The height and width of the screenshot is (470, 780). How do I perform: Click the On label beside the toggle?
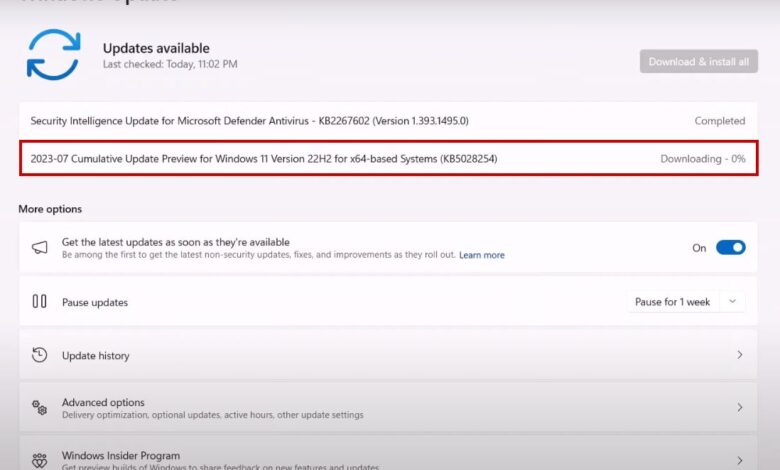699,248
